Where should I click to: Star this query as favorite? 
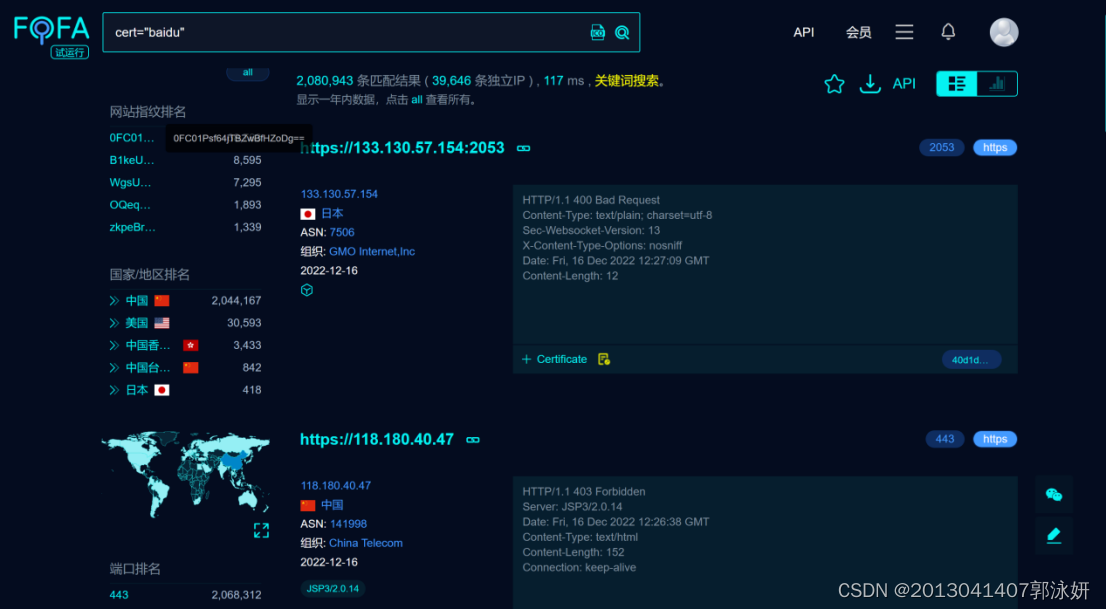pos(834,84)
